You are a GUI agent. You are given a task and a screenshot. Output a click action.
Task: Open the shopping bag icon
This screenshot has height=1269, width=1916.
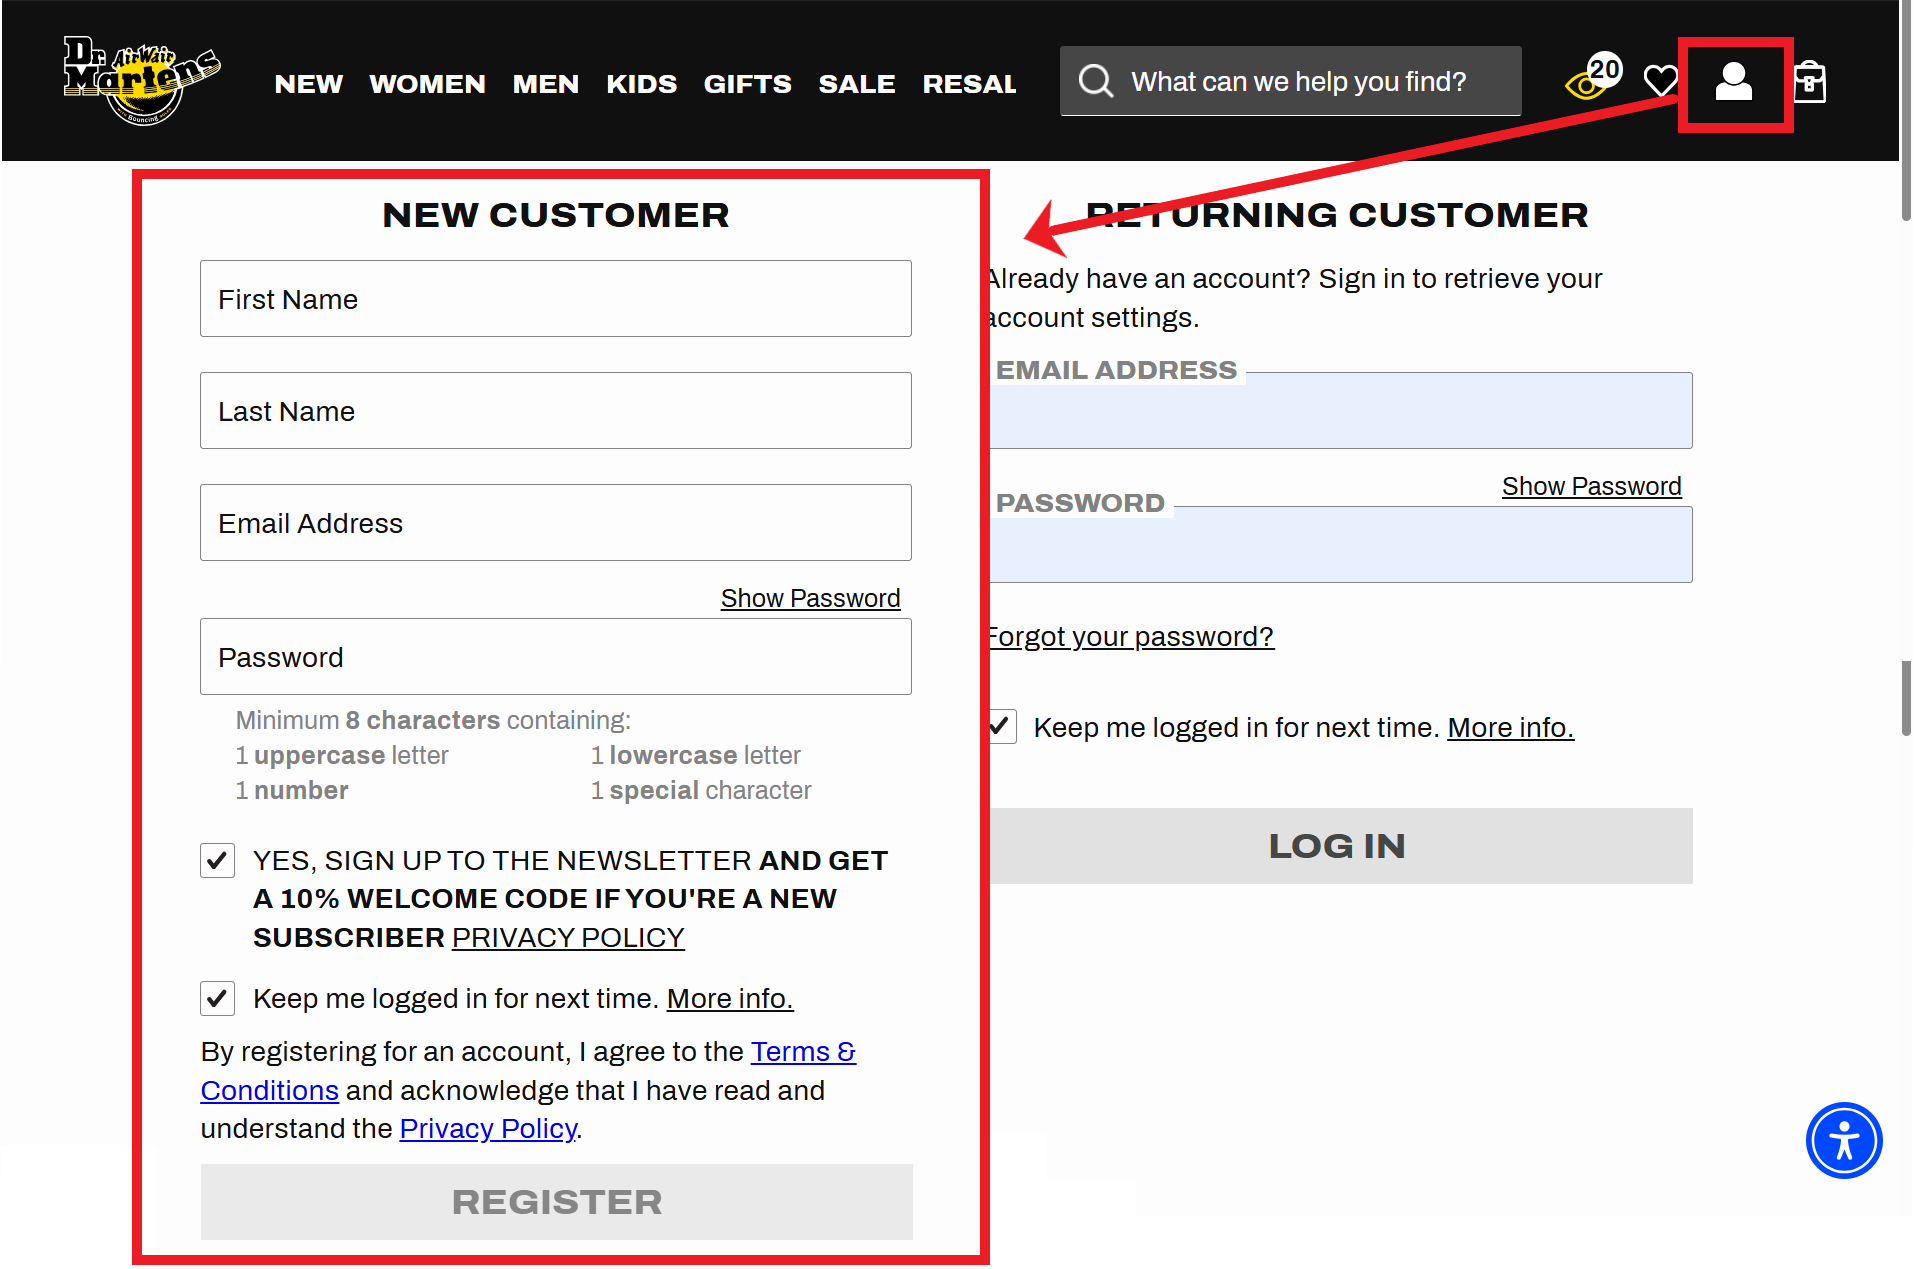click(x=1812, y=81)
